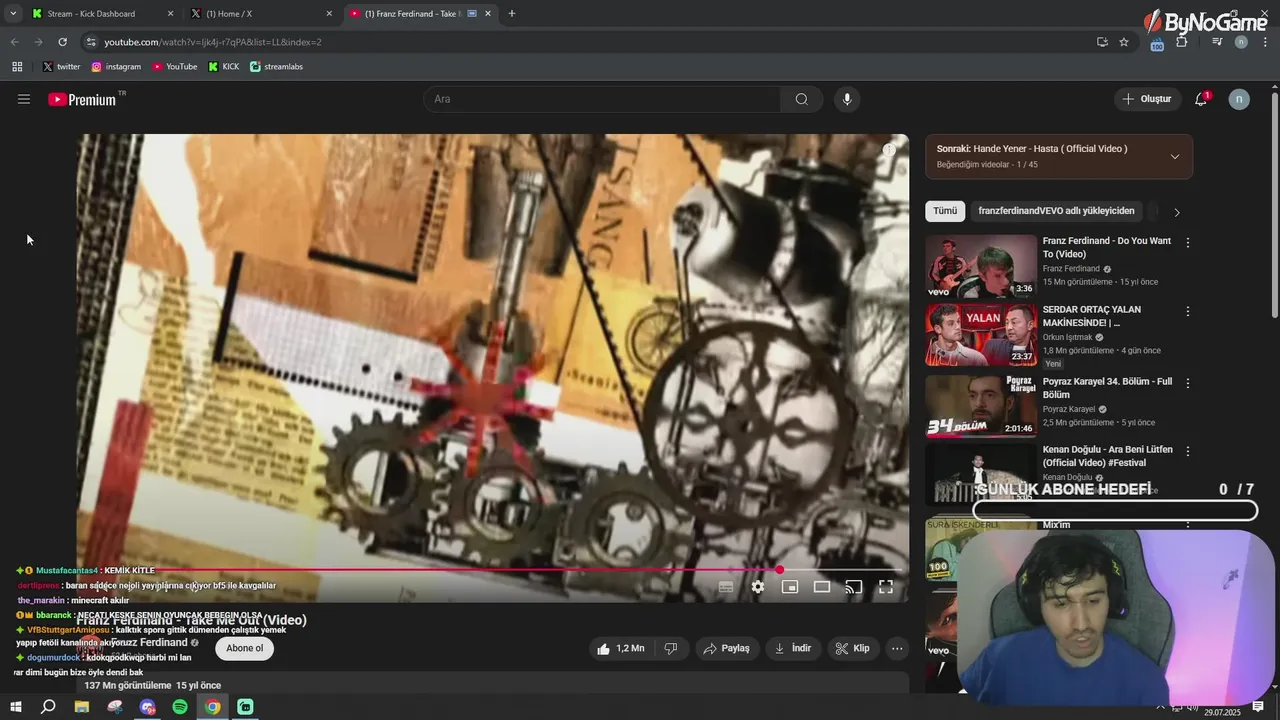Open the YouTube account avatar menu
Screen dimensions: 1280x720
coord(1239,99)
